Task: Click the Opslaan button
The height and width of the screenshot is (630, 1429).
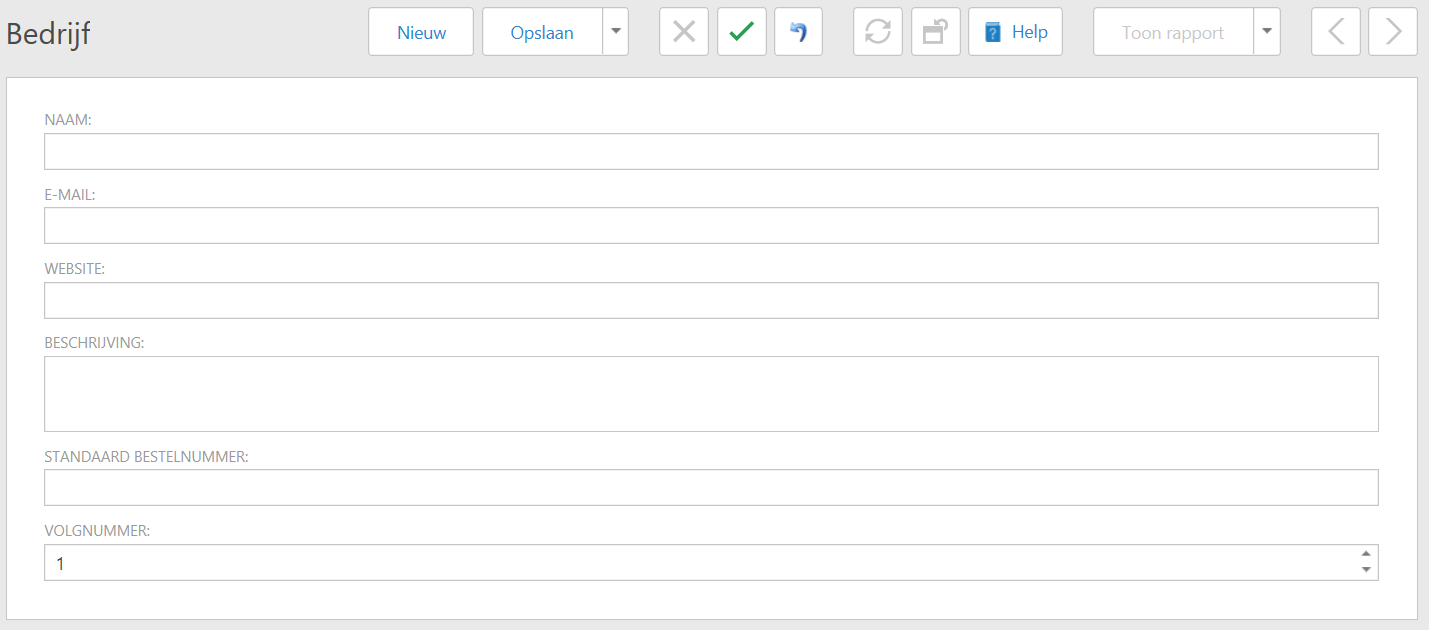Action: pyautogui.click(x=542, y=32)
